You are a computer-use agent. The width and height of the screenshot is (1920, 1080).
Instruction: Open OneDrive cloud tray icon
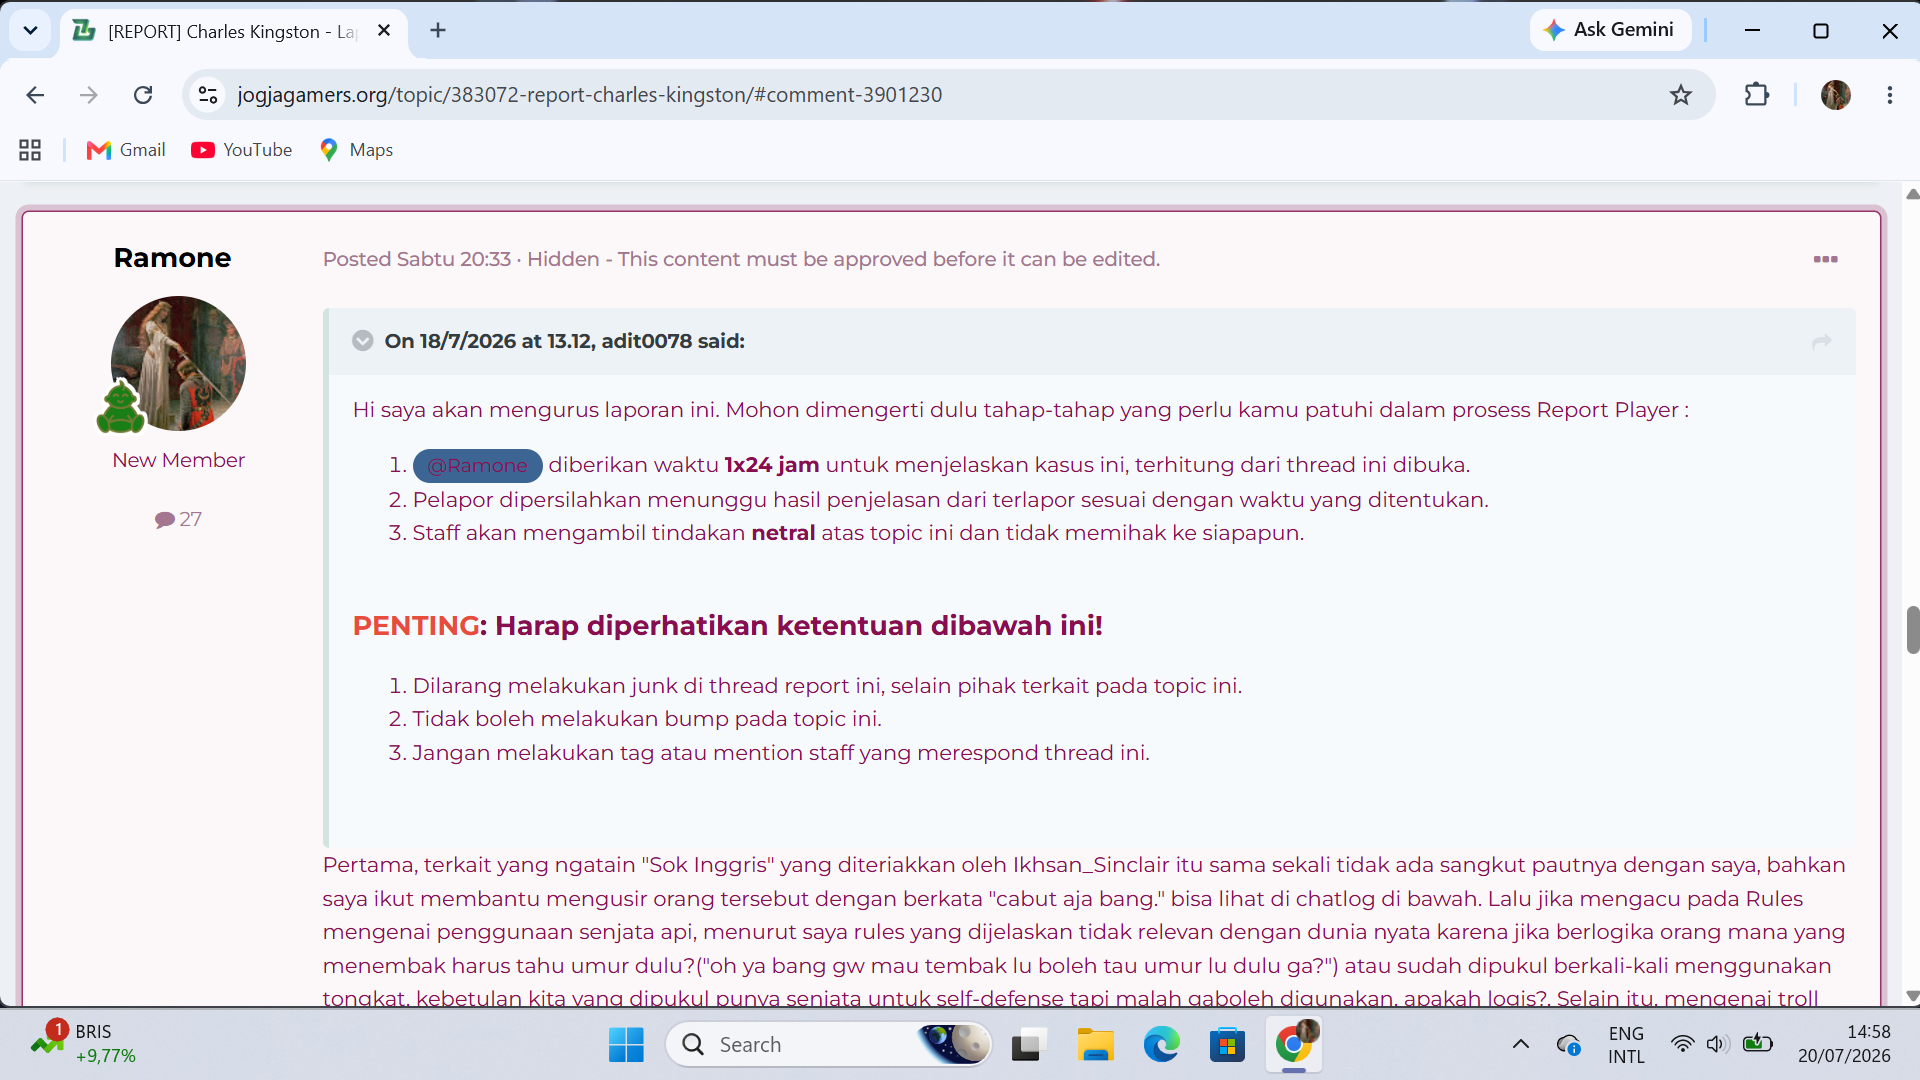(1569, 1045)
